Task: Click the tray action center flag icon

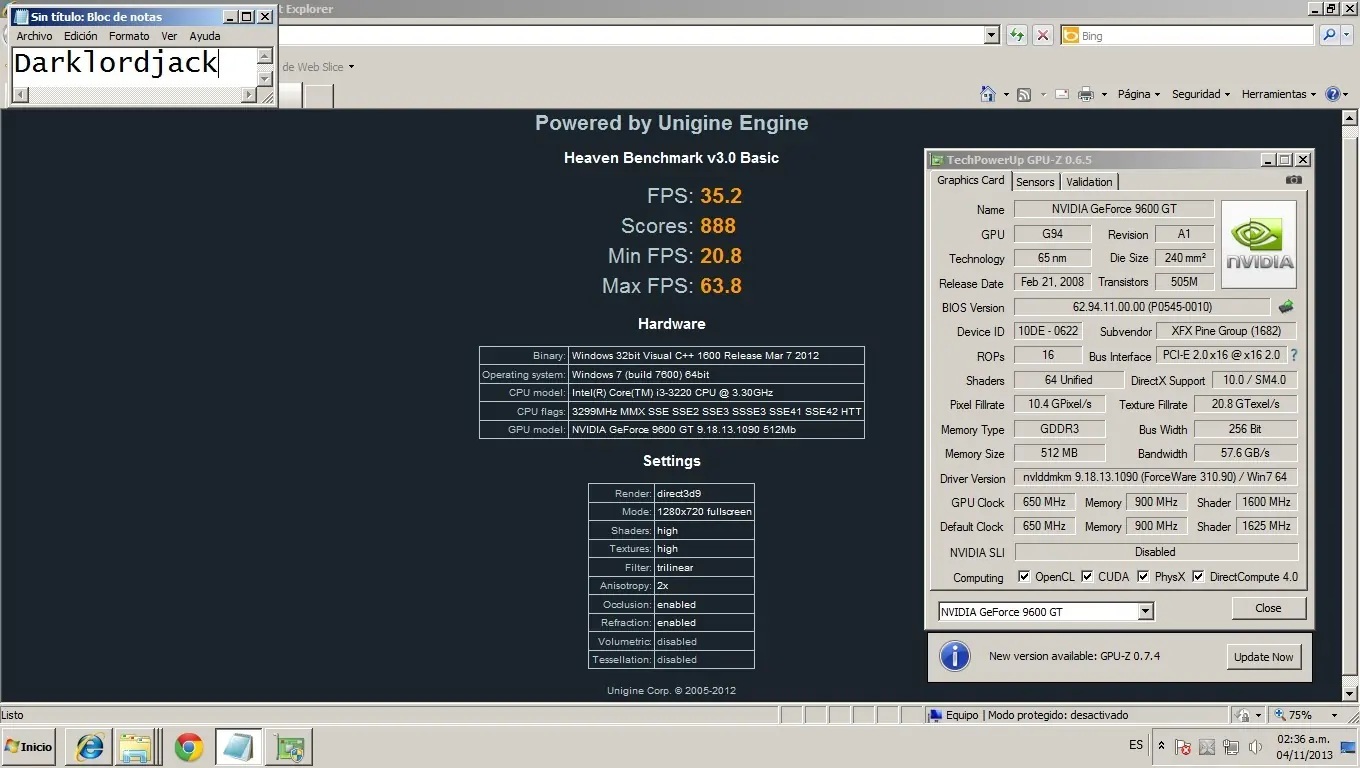Action: (x=1183, y=747)
